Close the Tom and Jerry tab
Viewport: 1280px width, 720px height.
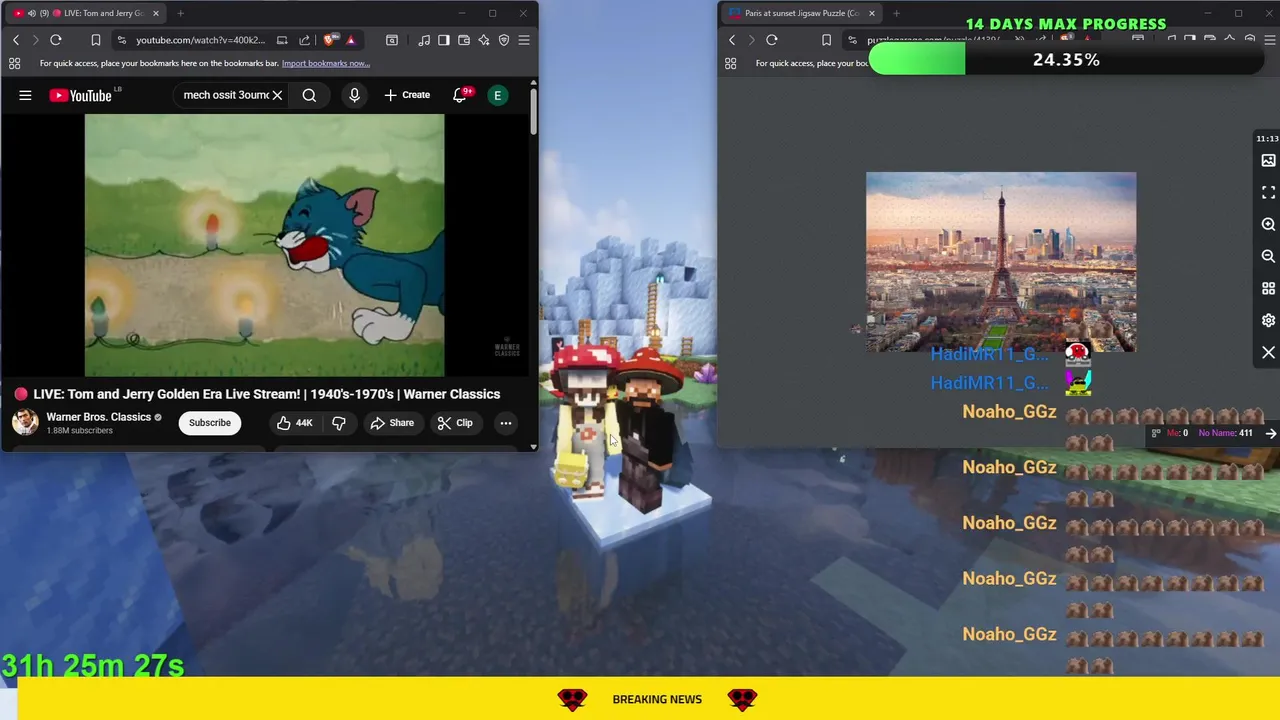pyautogui.click(x=155, y=13)
